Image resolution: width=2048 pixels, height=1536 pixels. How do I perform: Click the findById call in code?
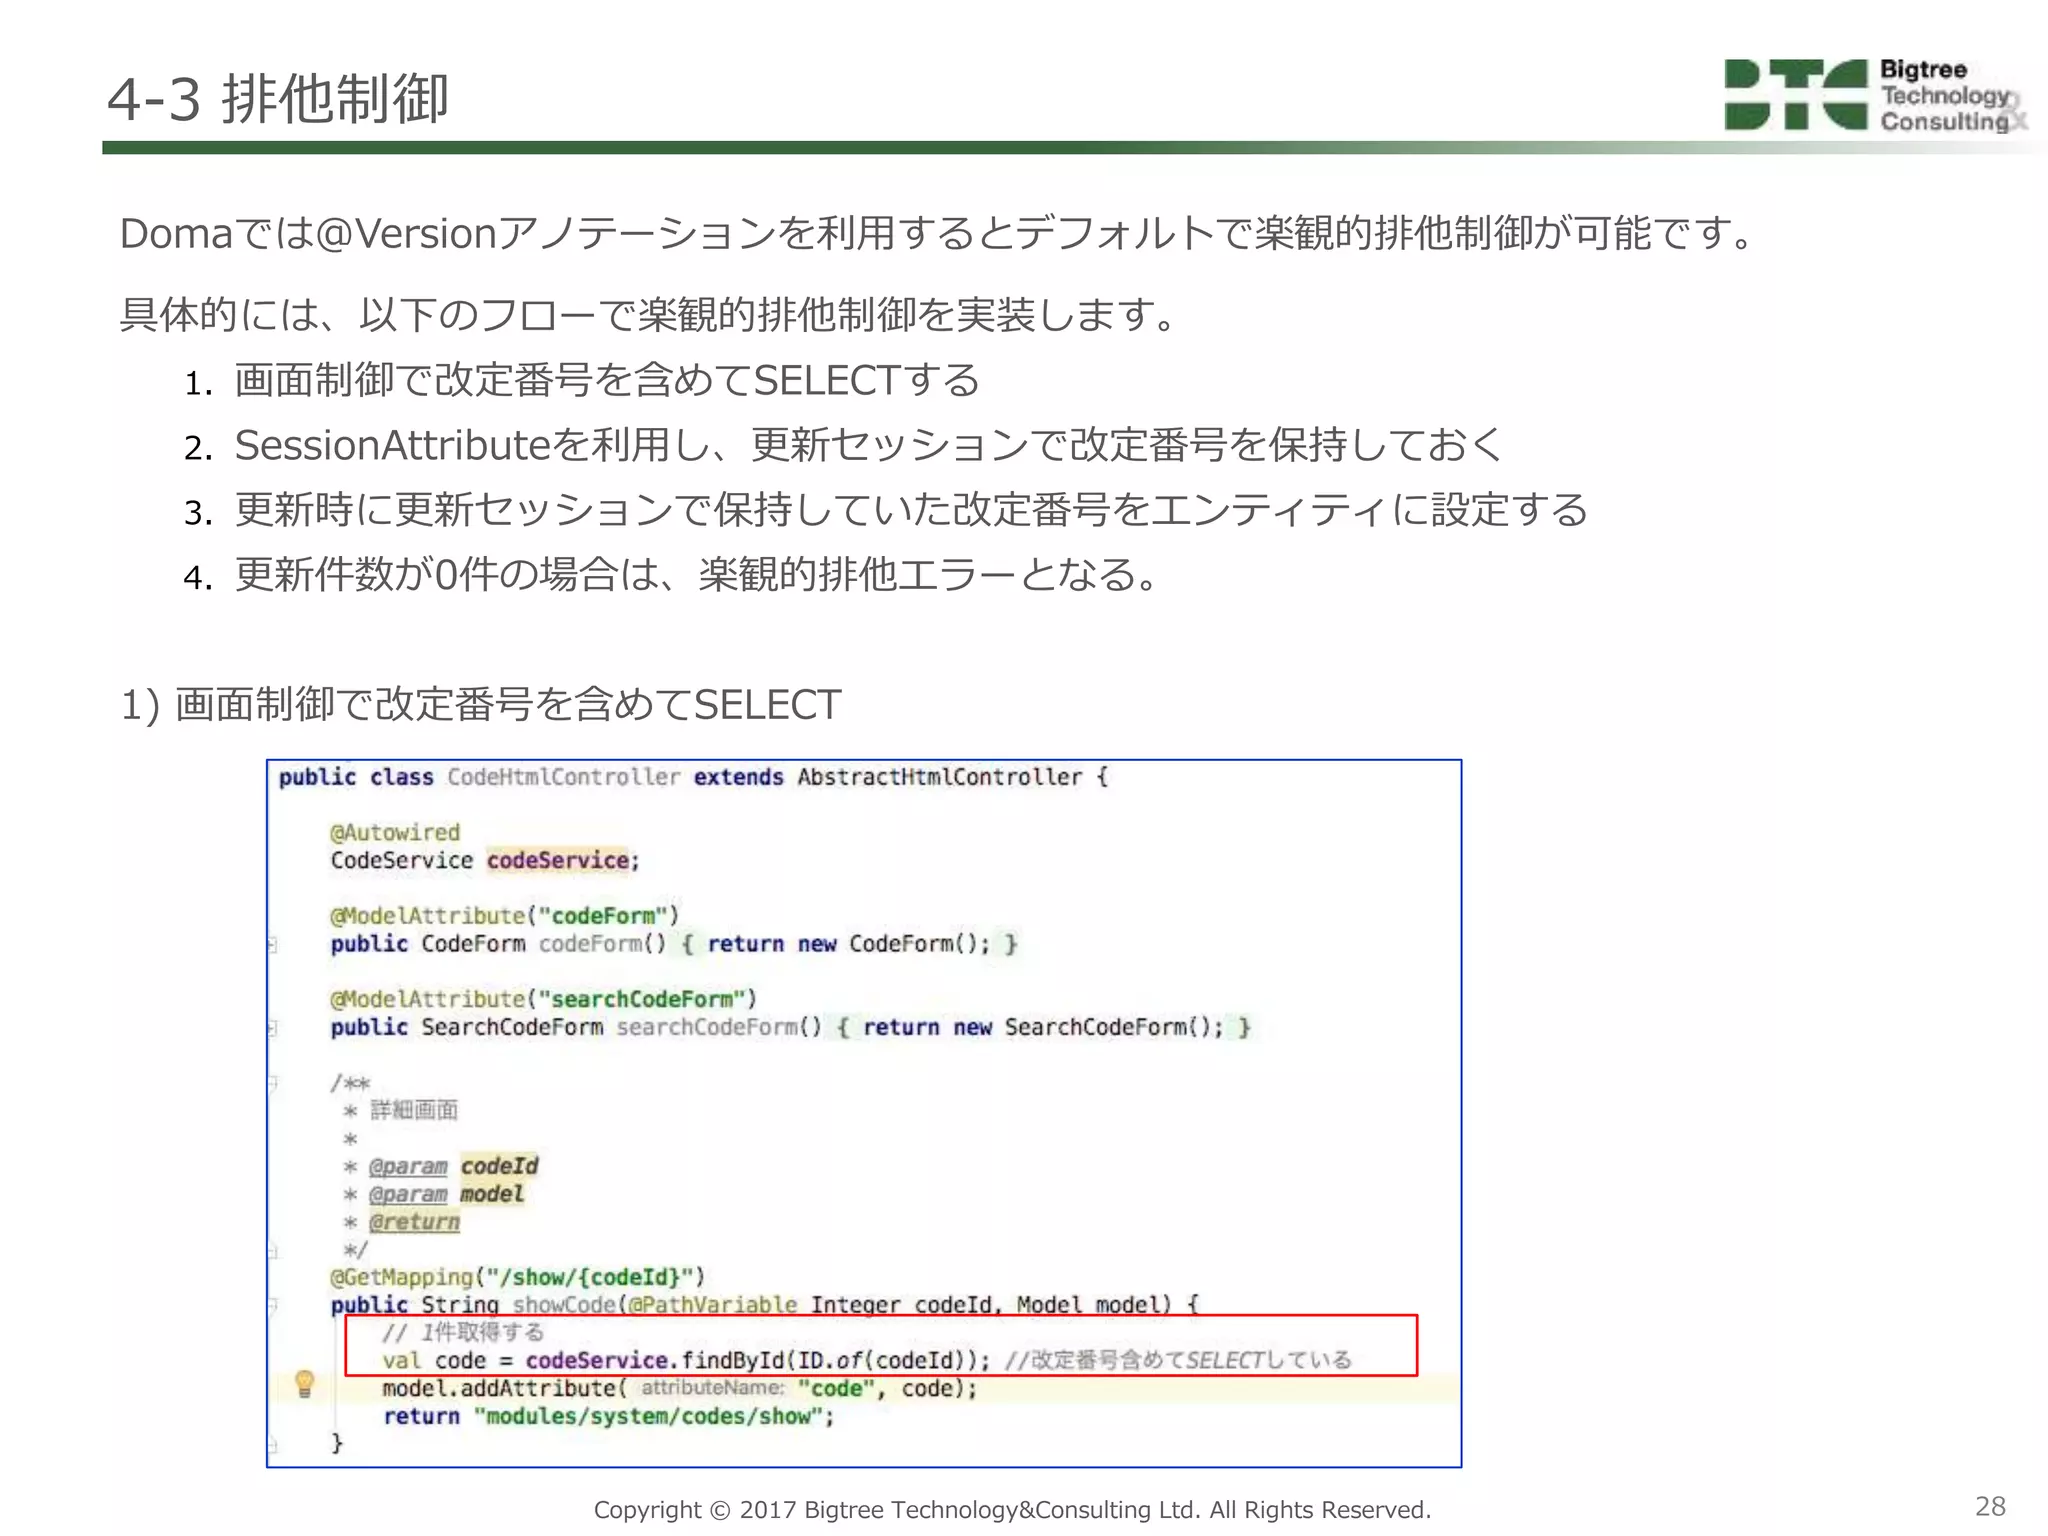coord(733,1360)
